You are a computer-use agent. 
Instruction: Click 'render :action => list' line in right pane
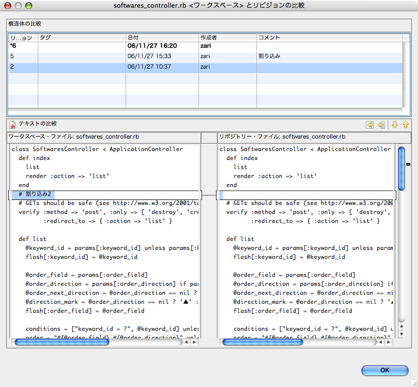pos(275,176)
